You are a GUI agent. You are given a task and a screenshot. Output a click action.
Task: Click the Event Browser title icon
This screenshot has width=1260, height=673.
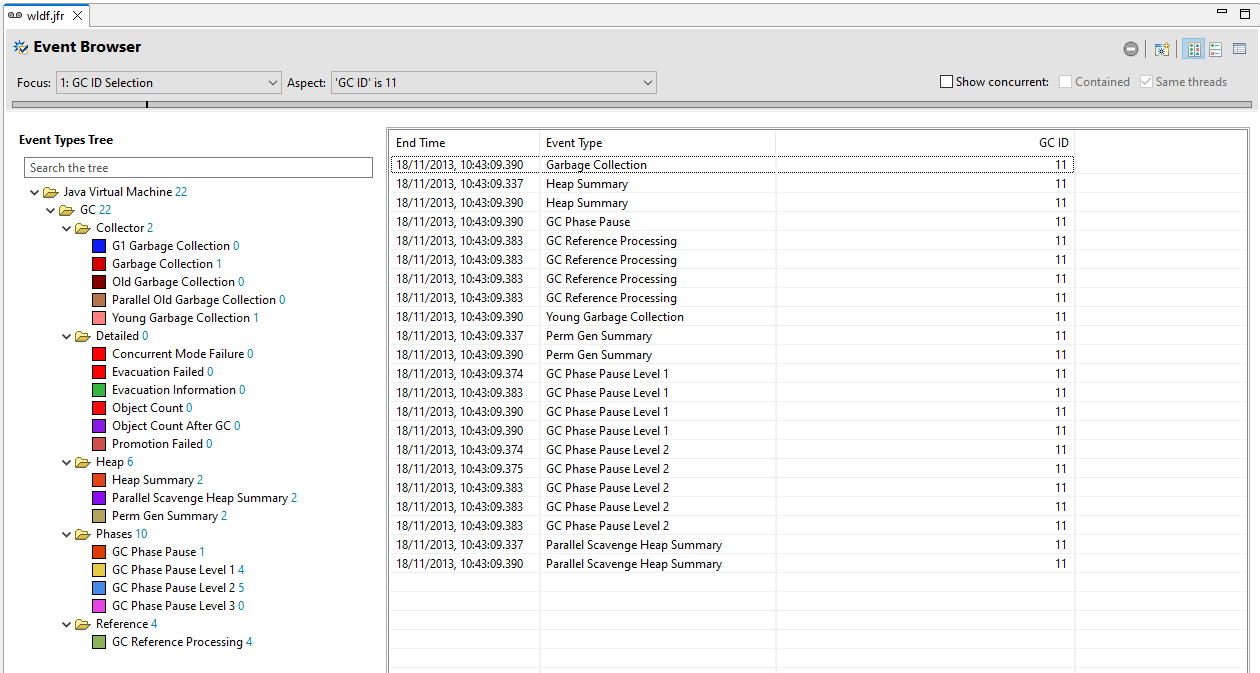(x=21, y=47)
